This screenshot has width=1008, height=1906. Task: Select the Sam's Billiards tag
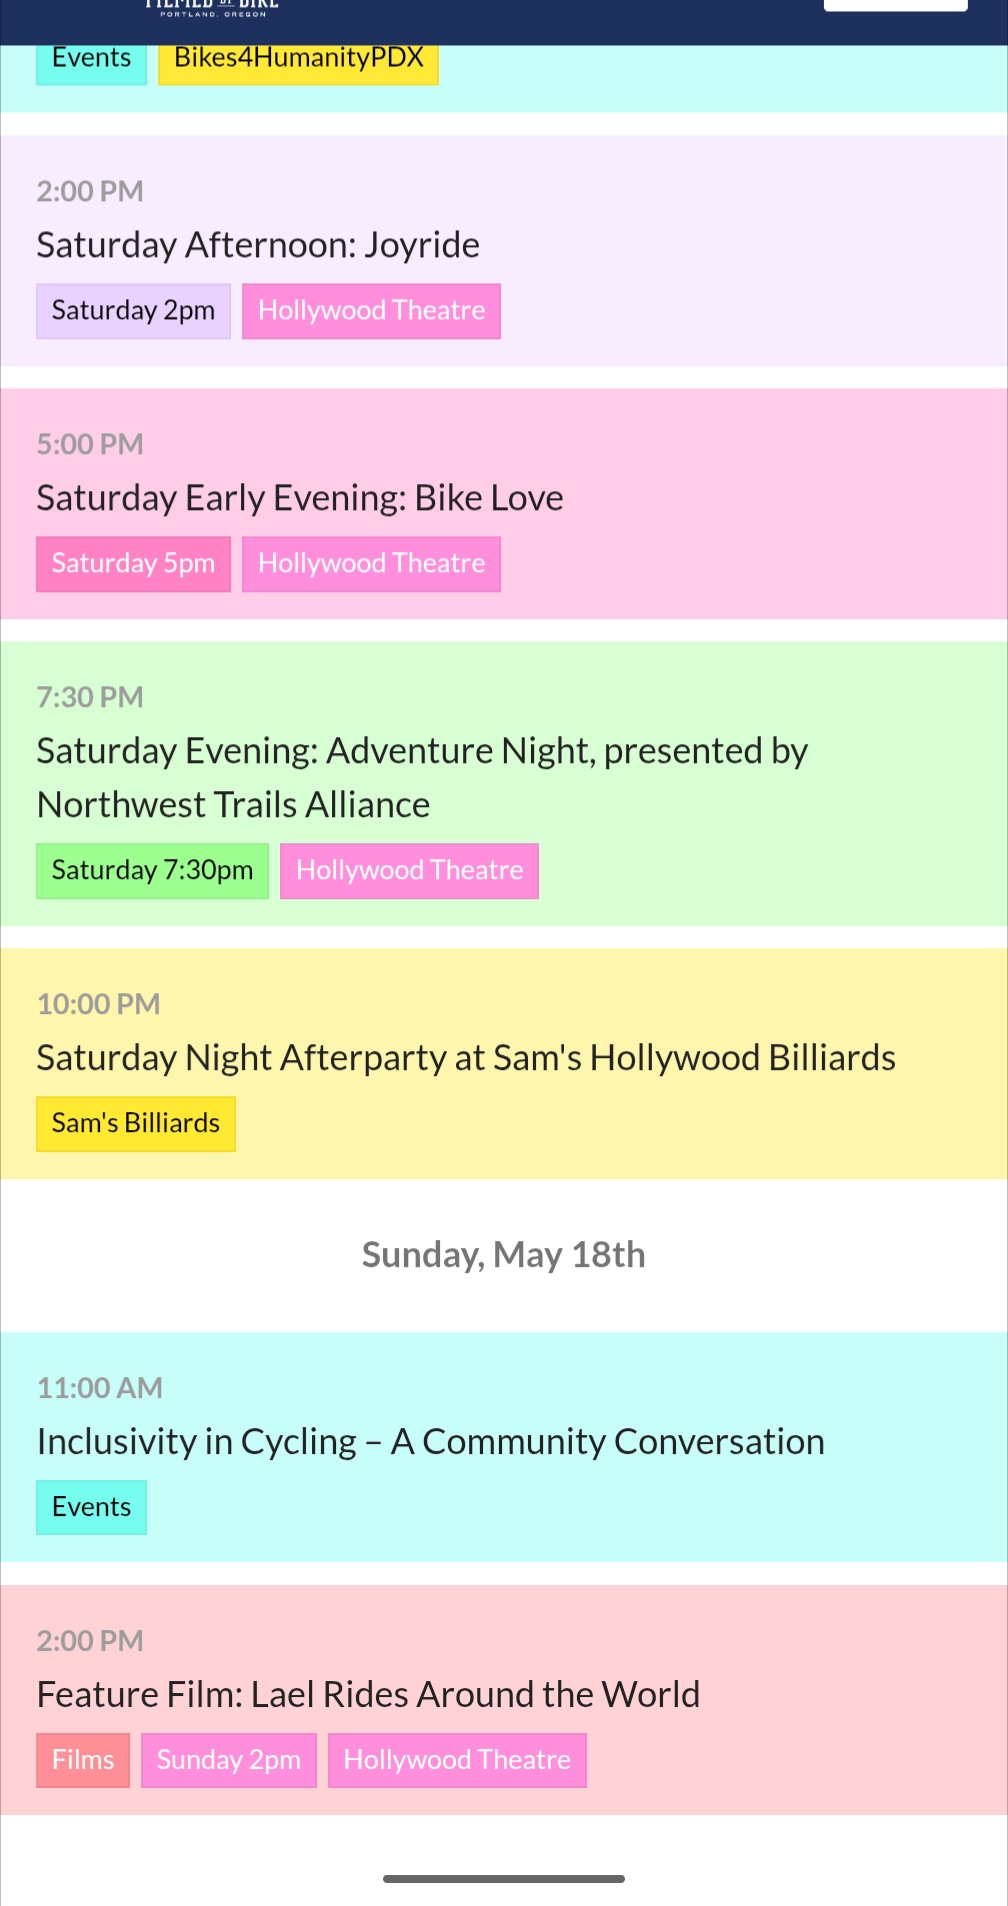[x=136, y=1124]
